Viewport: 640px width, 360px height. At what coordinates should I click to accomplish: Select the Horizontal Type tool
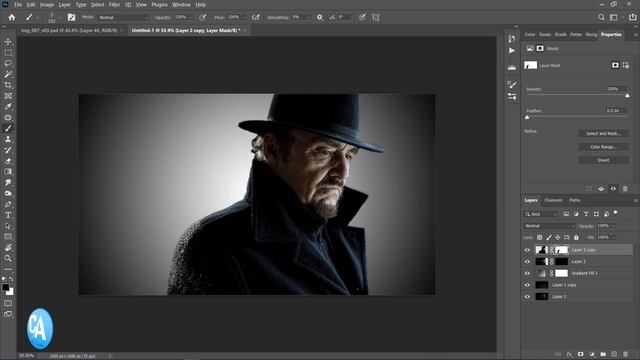[x=8, y=215]
